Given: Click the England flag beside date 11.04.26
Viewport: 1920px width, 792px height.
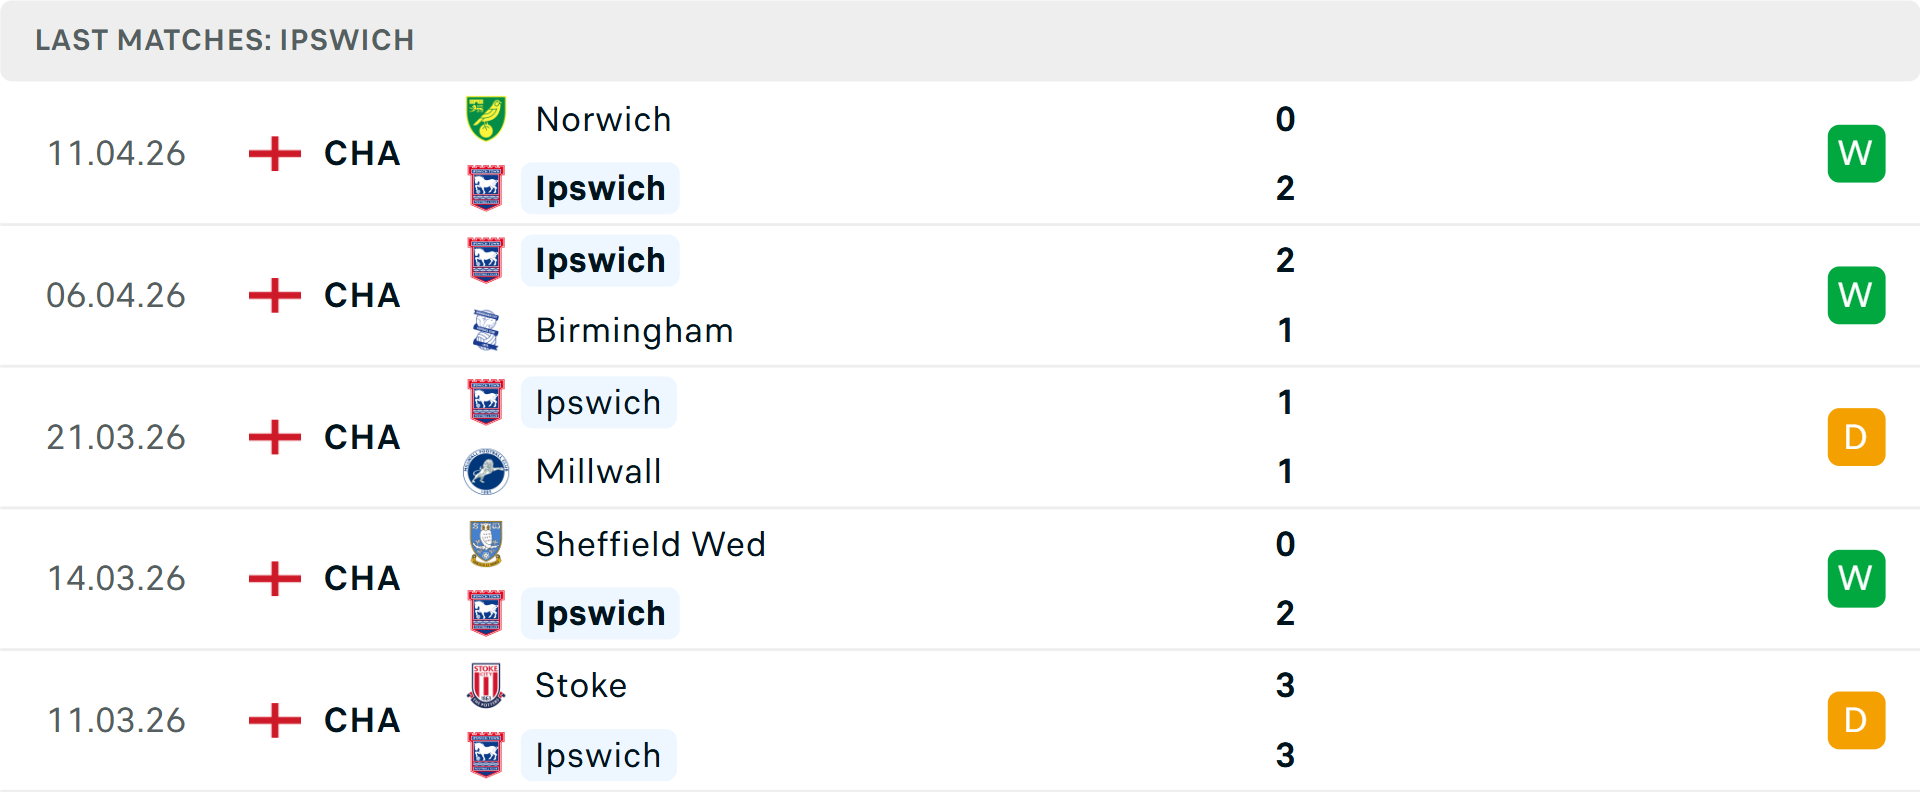Looking at the screenshot, I should [x=273, y=153].
